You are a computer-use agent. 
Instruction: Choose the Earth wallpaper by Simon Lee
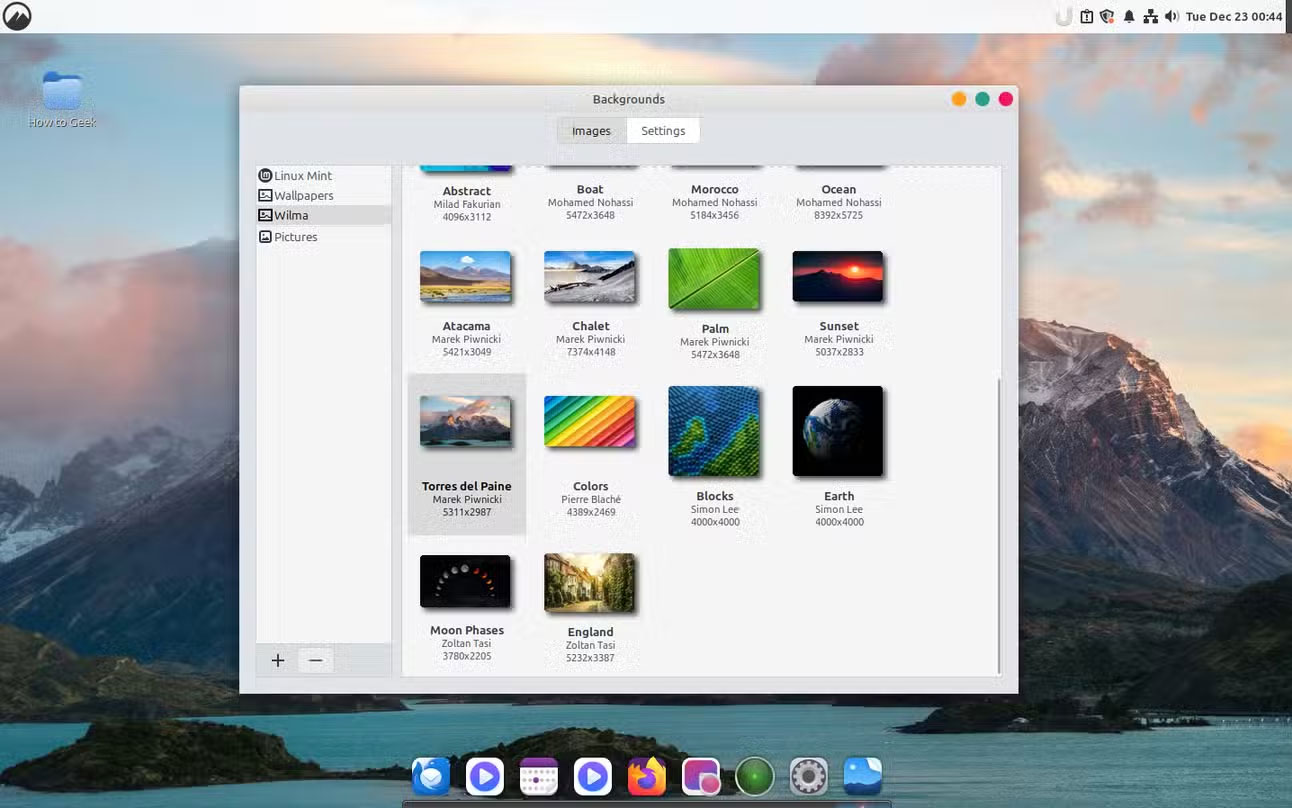[x=838, y=430]
